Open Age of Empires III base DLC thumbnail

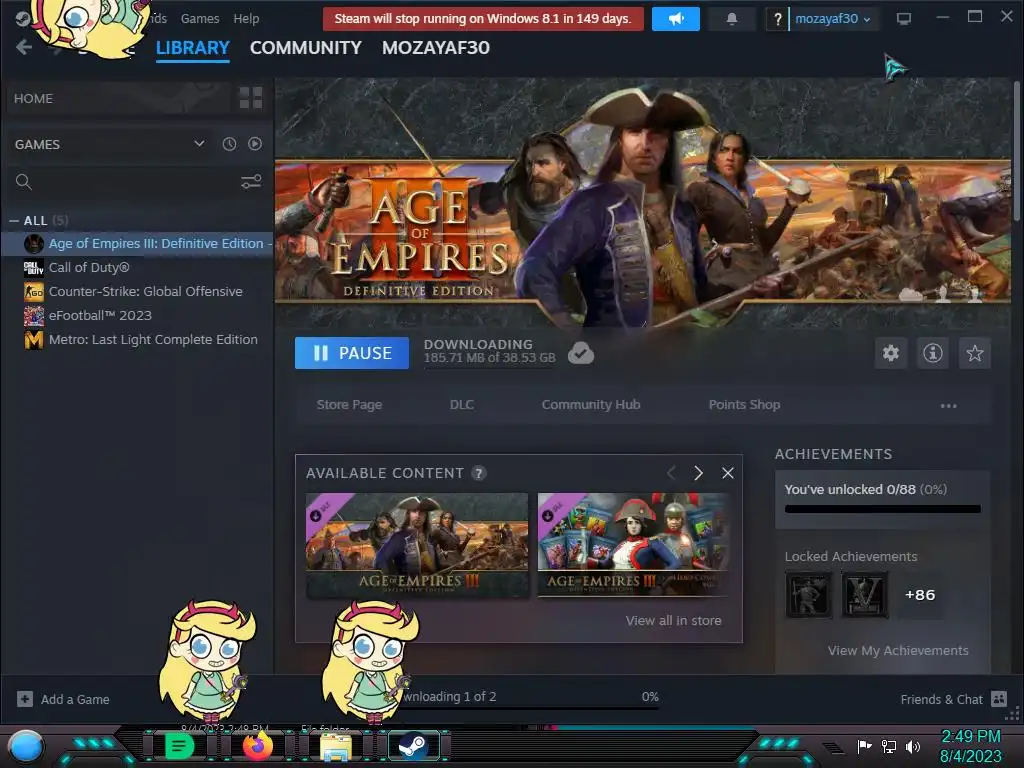417,545
